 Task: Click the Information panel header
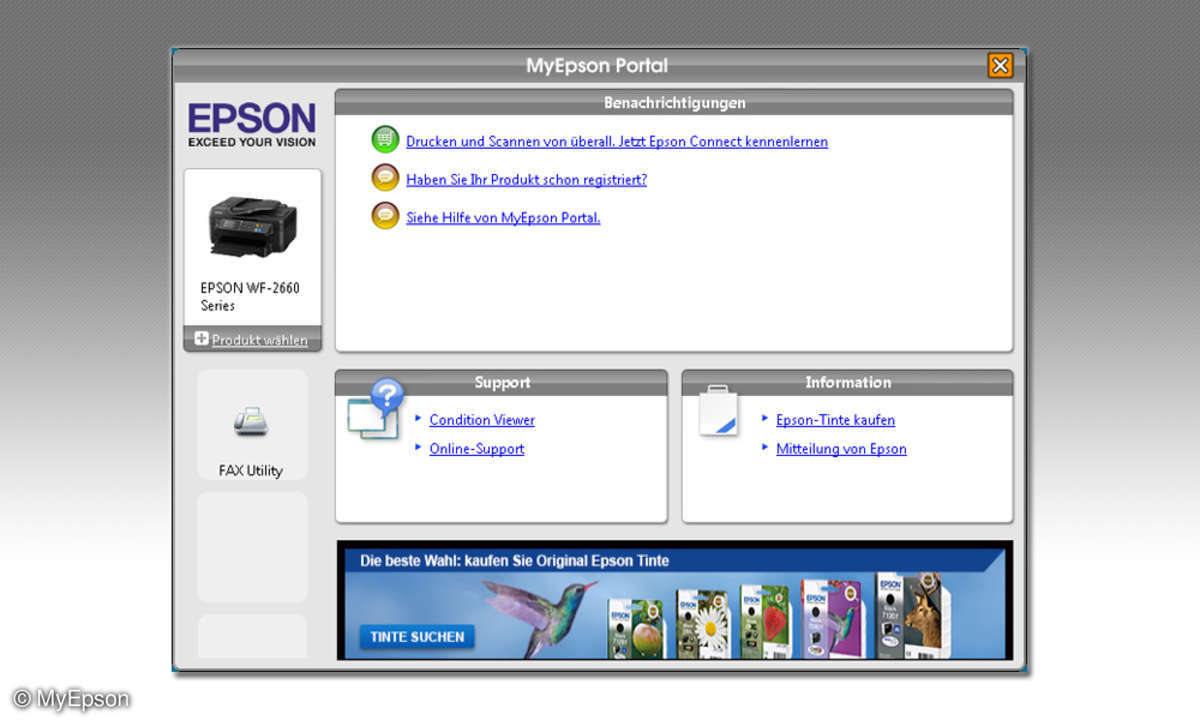point(848,382)
